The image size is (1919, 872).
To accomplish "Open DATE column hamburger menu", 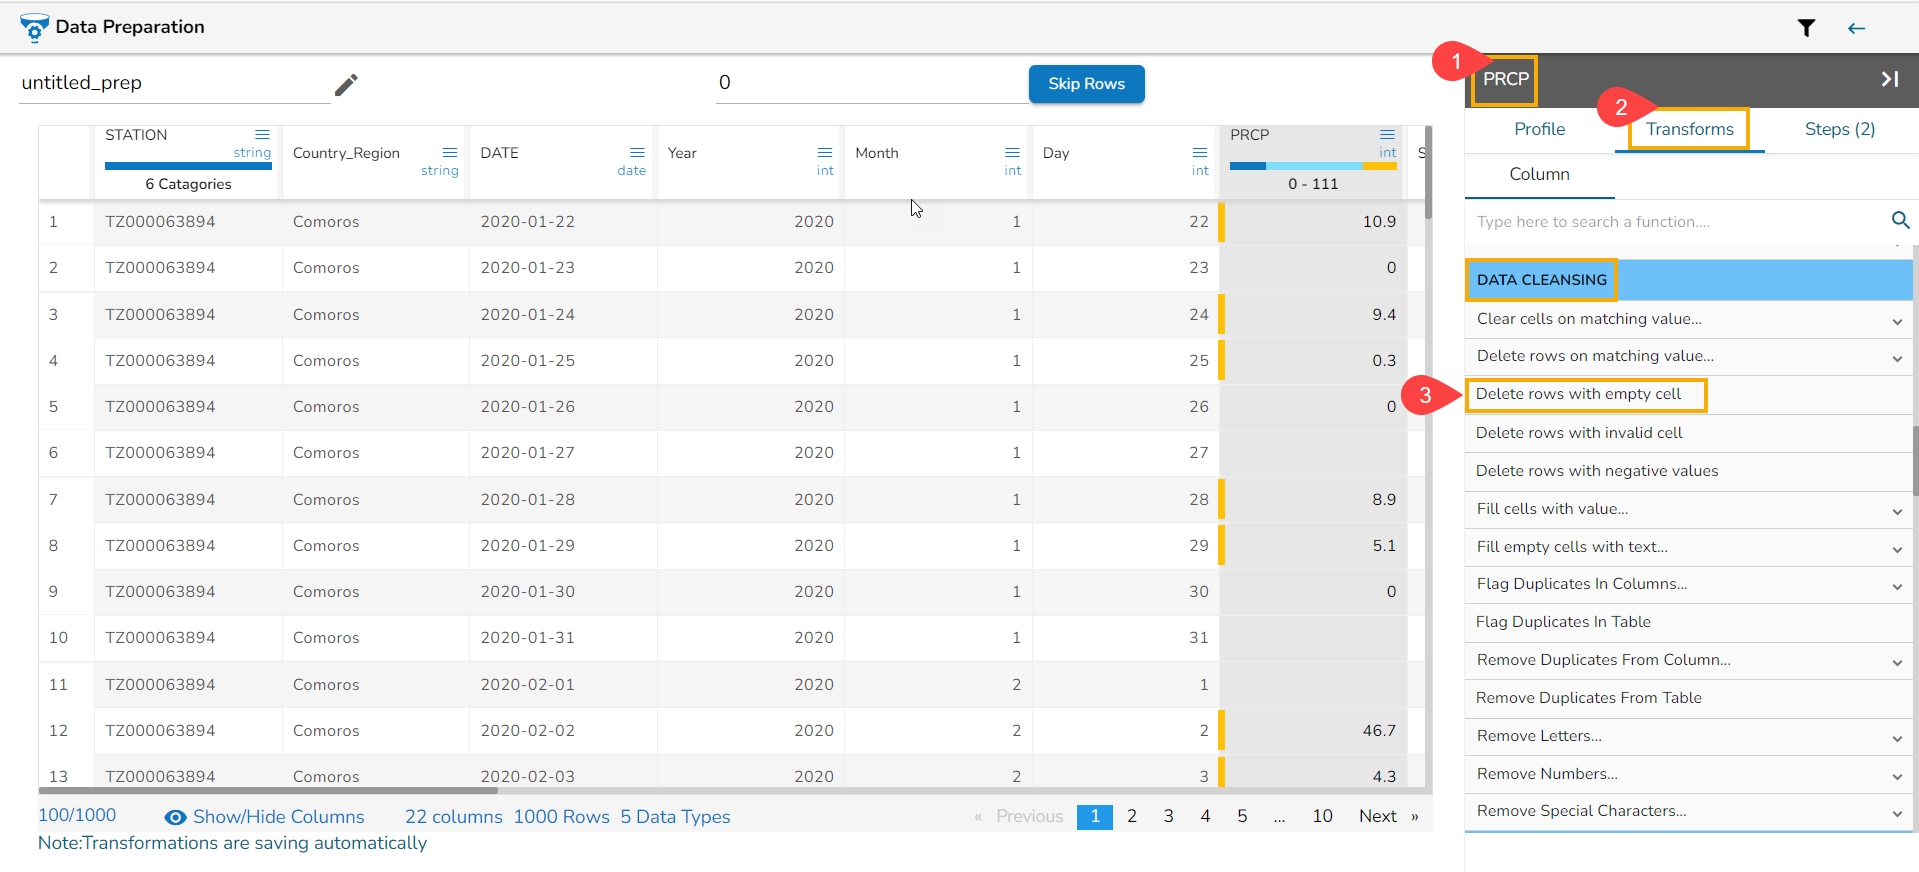I will (x=637, y=153).
